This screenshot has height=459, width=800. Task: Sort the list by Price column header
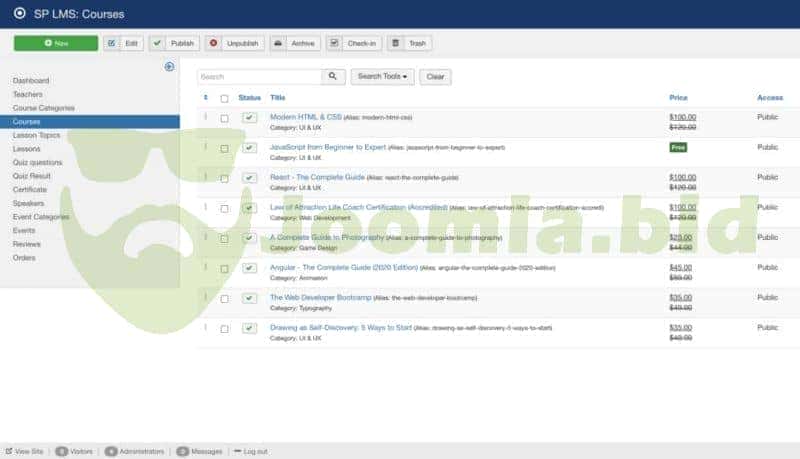(x=678, y=98)
